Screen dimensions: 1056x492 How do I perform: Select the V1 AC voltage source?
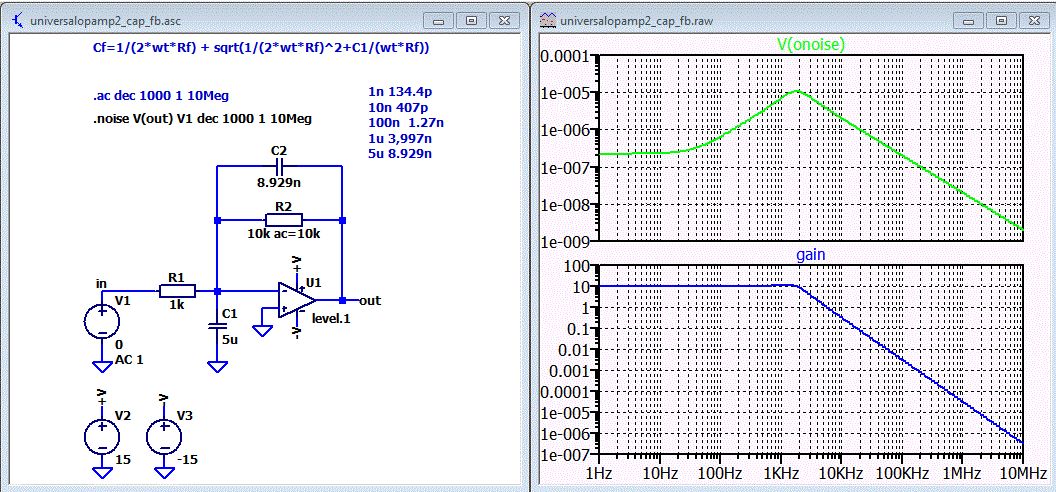click(x=101, y=322)
